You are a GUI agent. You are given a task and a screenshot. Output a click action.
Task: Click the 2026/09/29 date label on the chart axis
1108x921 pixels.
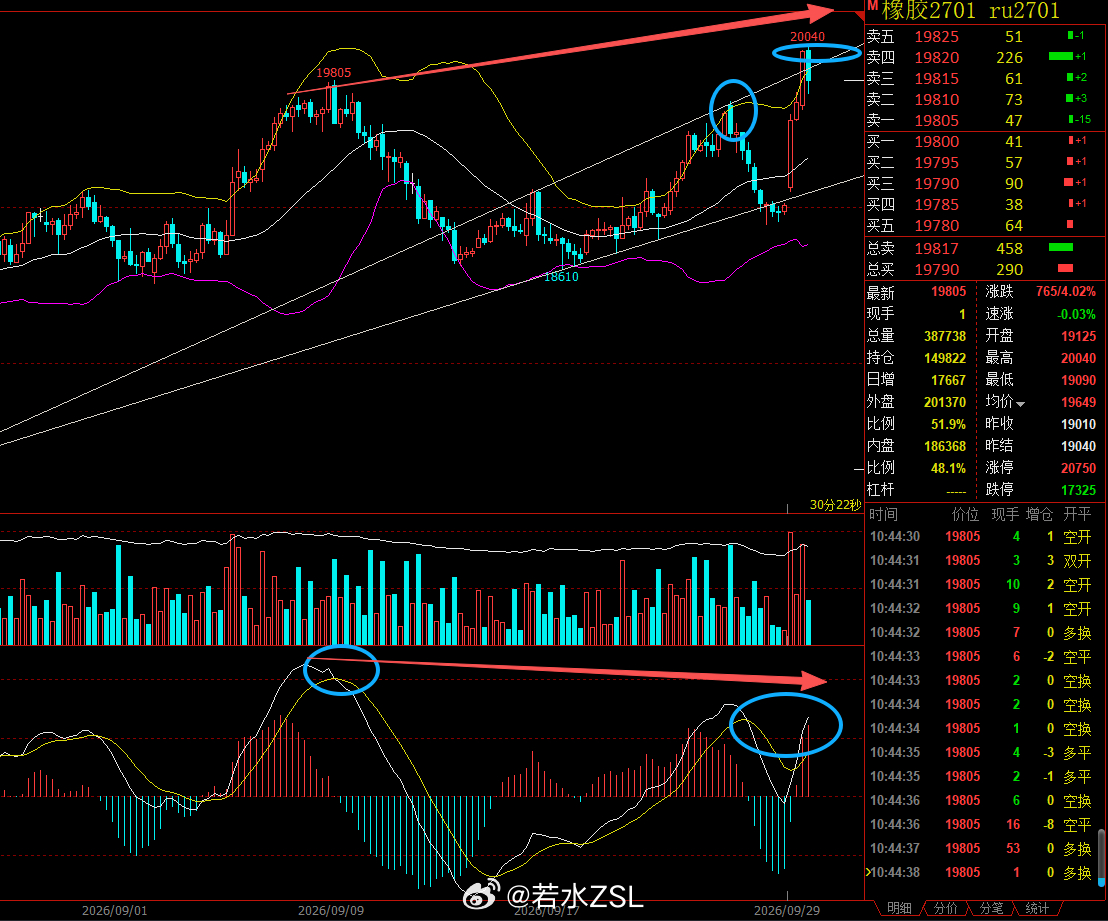coord(786,910)
